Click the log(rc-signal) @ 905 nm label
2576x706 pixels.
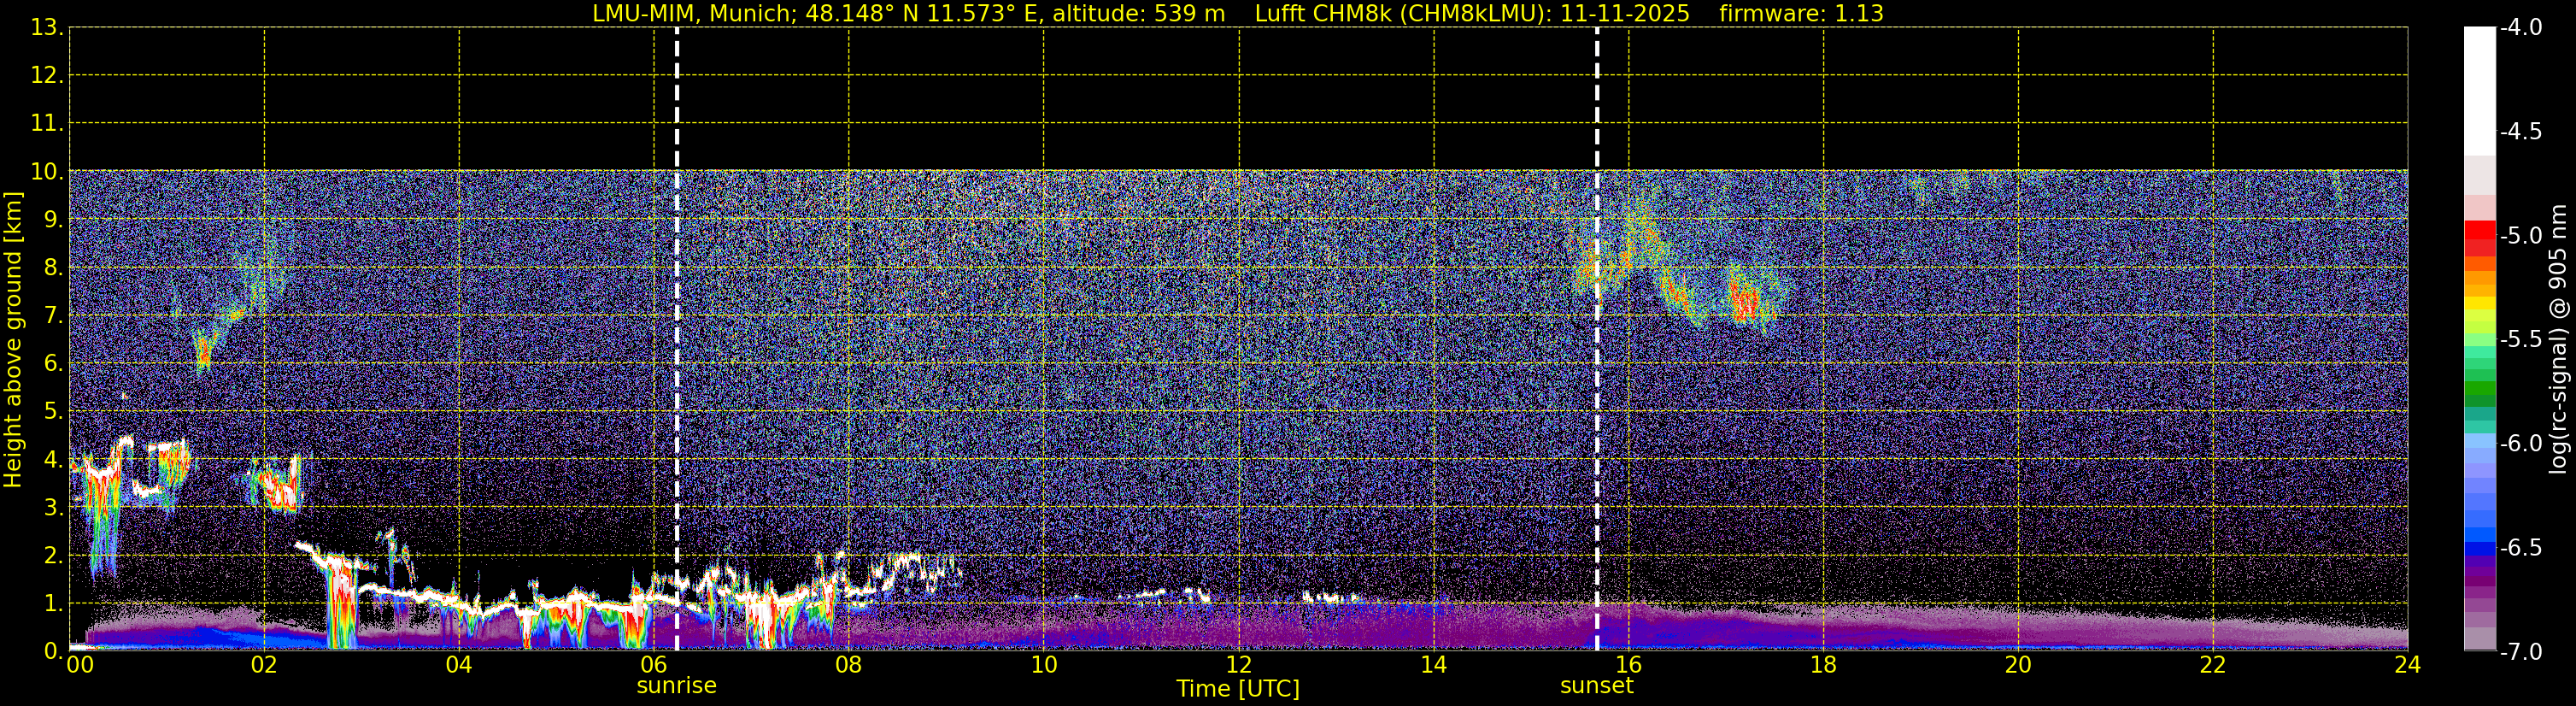[x=2558, y=340]
